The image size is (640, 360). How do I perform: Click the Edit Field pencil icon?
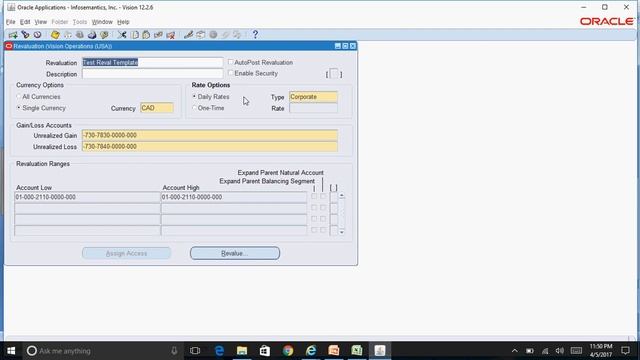point(188,35)
